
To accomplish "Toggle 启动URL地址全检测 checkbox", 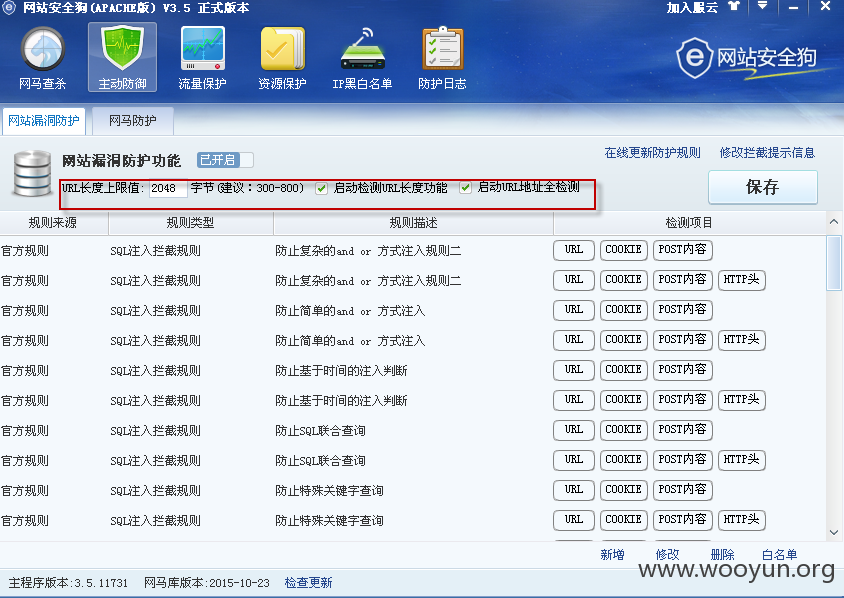I will 466,188.
